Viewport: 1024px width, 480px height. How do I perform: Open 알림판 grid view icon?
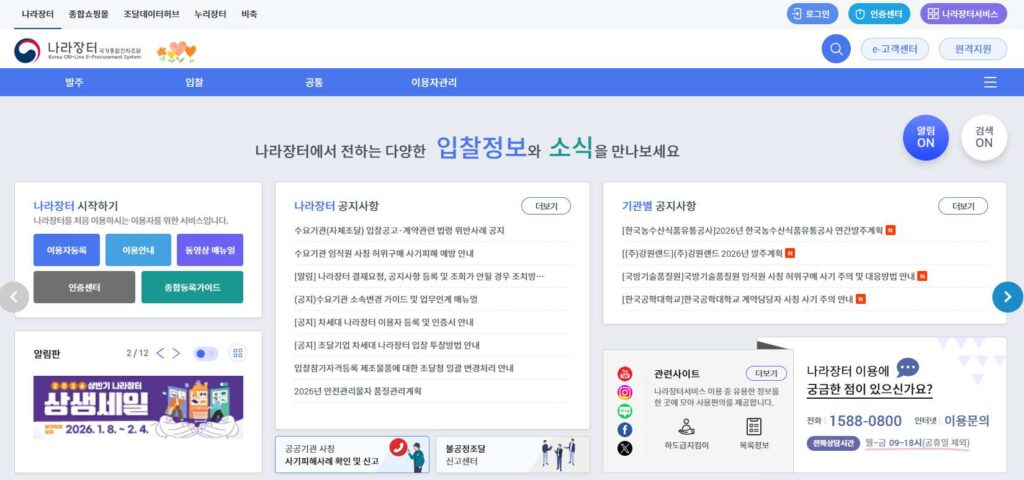238,353
